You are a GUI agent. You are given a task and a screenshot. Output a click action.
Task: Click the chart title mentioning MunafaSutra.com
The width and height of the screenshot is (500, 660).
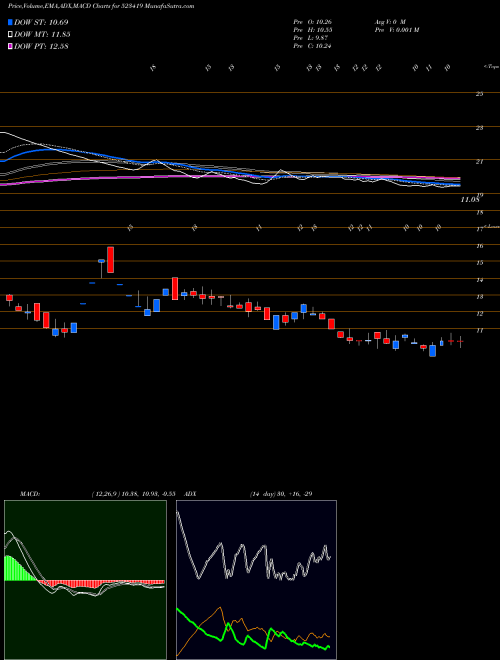[x=101, y=6]
